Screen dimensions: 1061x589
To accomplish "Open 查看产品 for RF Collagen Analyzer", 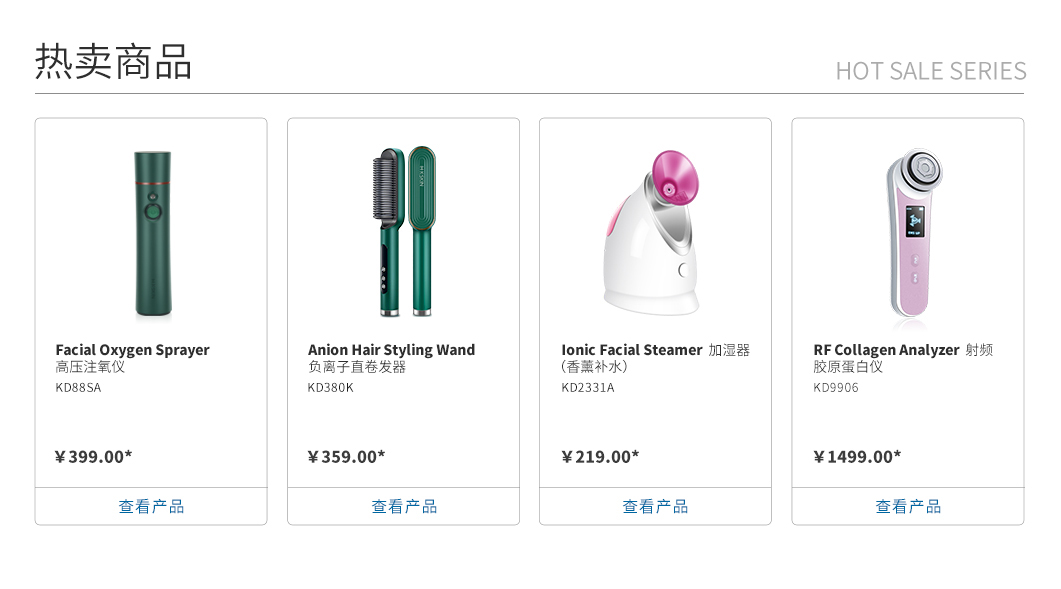I will click(x=908, y=506).
